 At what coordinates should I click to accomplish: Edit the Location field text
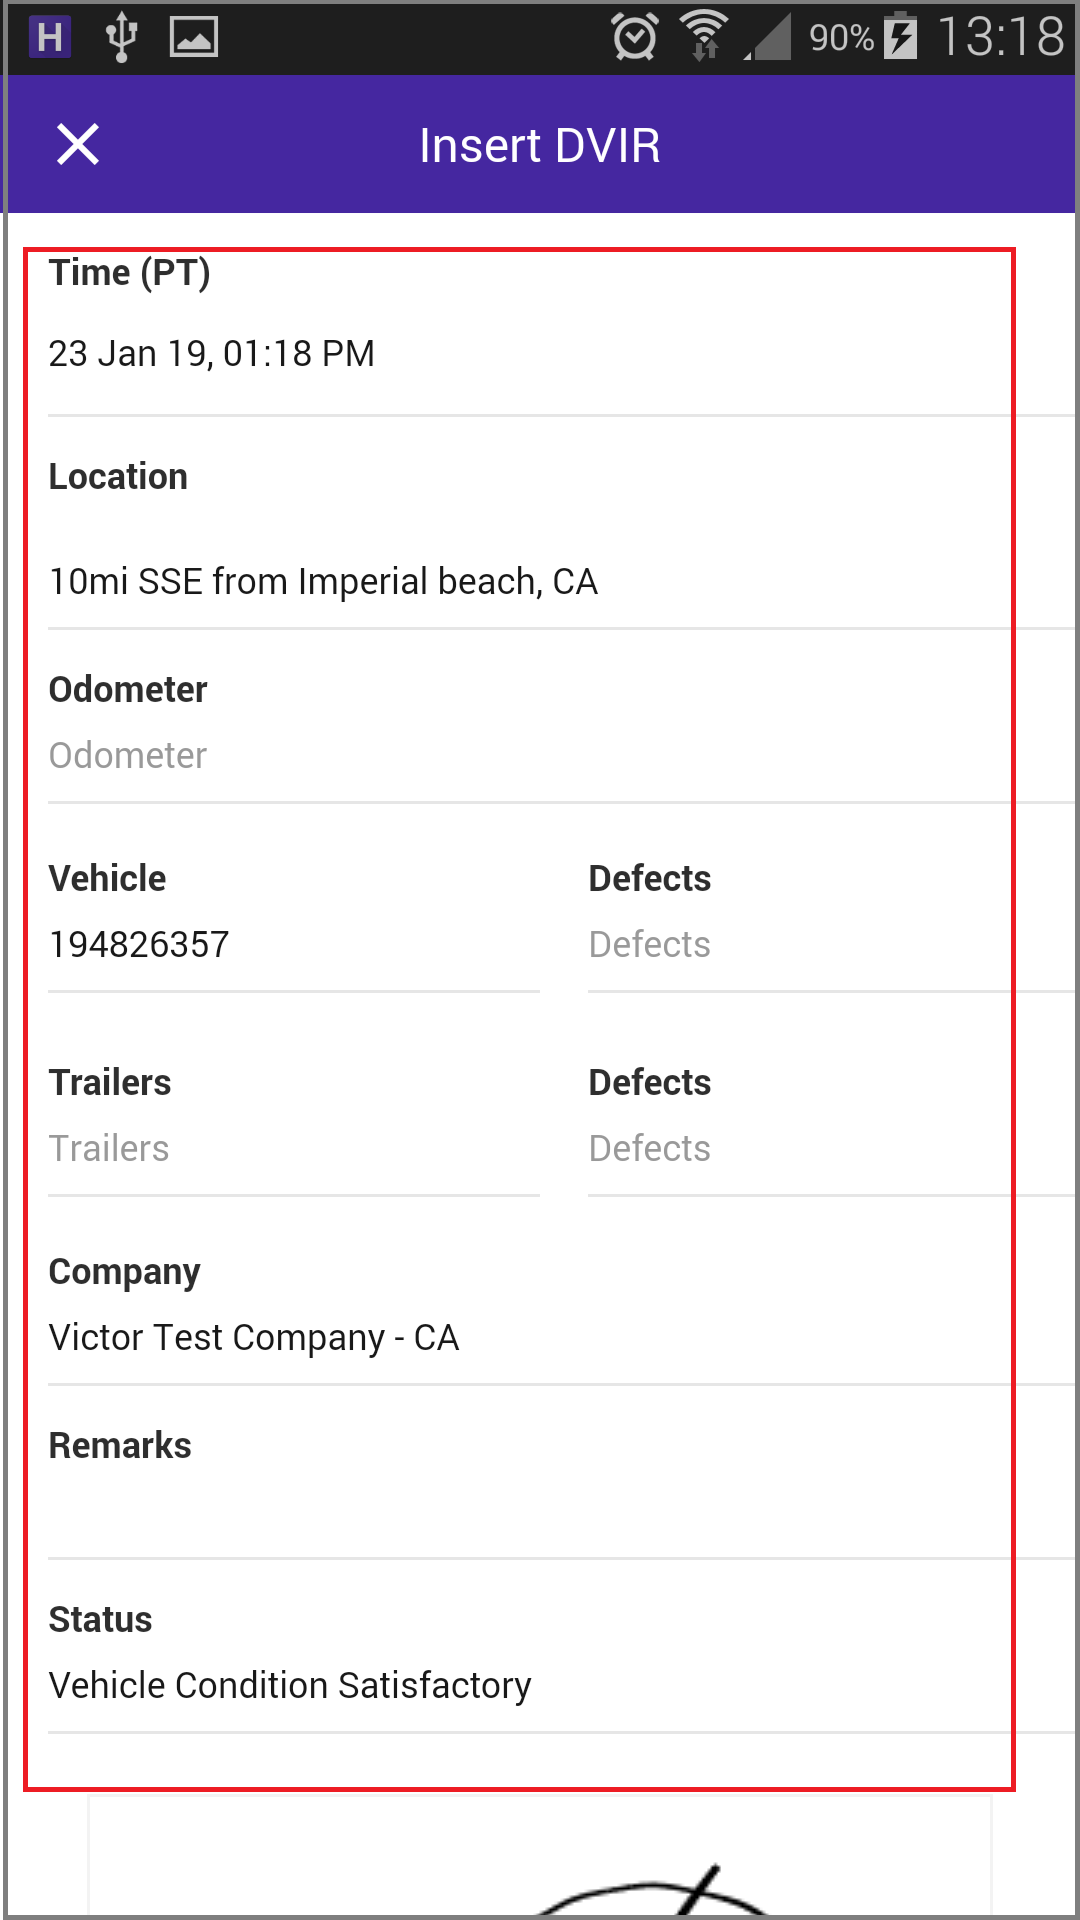[x=323, y=581]
